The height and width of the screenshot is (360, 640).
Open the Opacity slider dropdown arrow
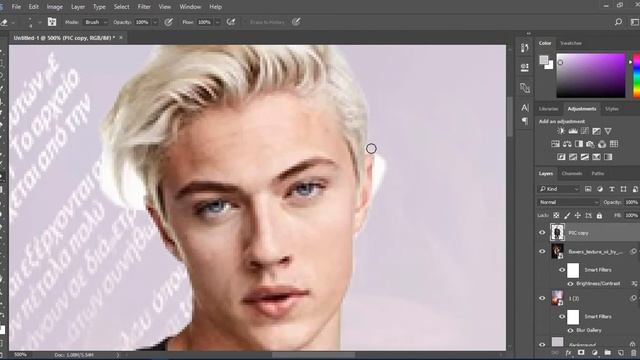155,22
